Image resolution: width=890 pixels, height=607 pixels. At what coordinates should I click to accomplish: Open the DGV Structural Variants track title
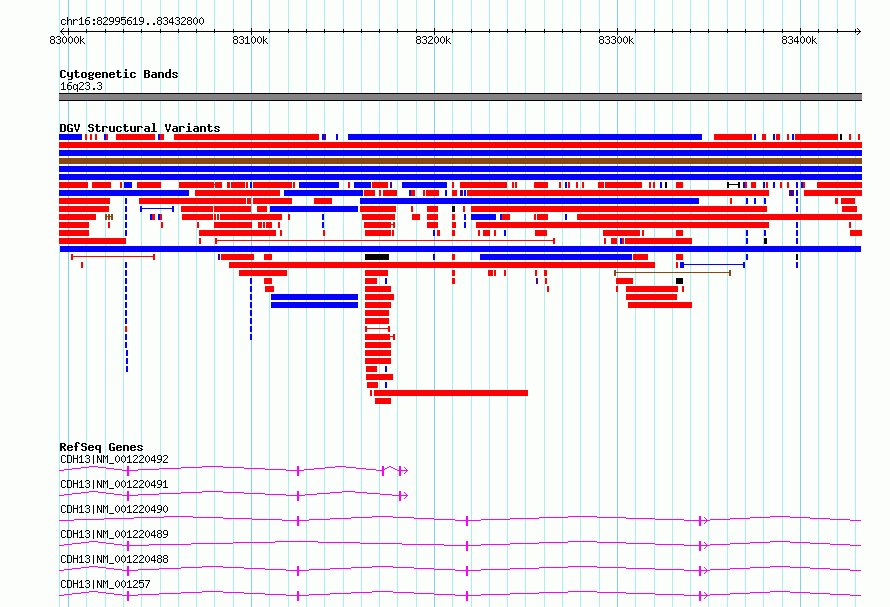coord(140,128)
